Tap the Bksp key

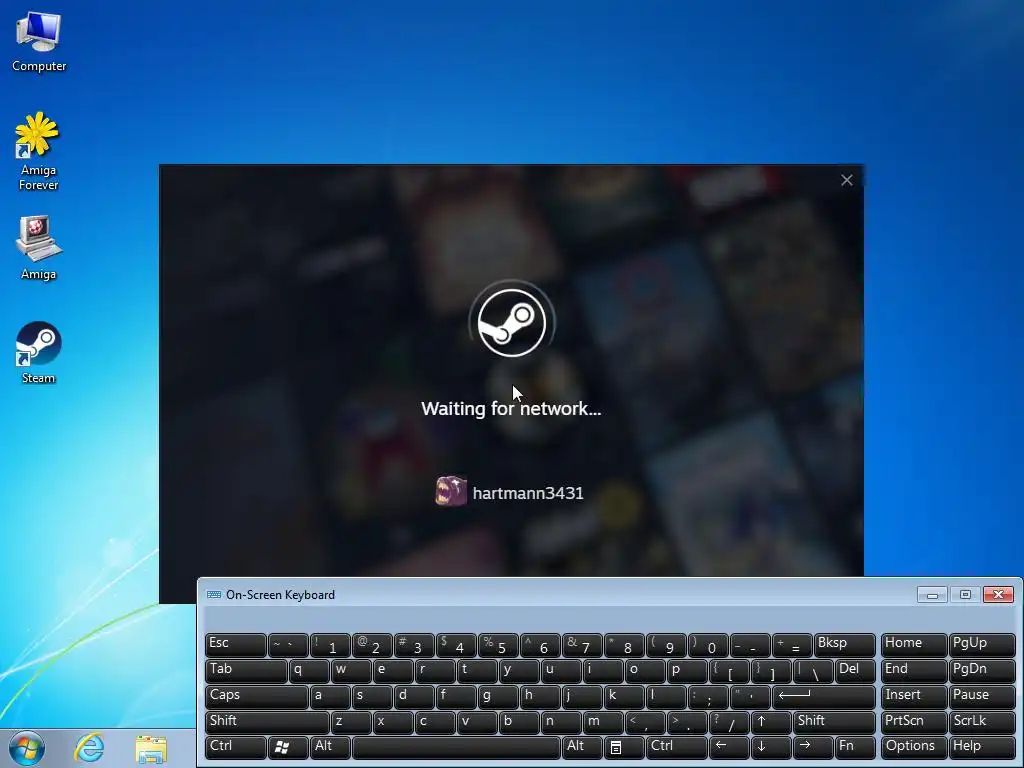(844, 645)
